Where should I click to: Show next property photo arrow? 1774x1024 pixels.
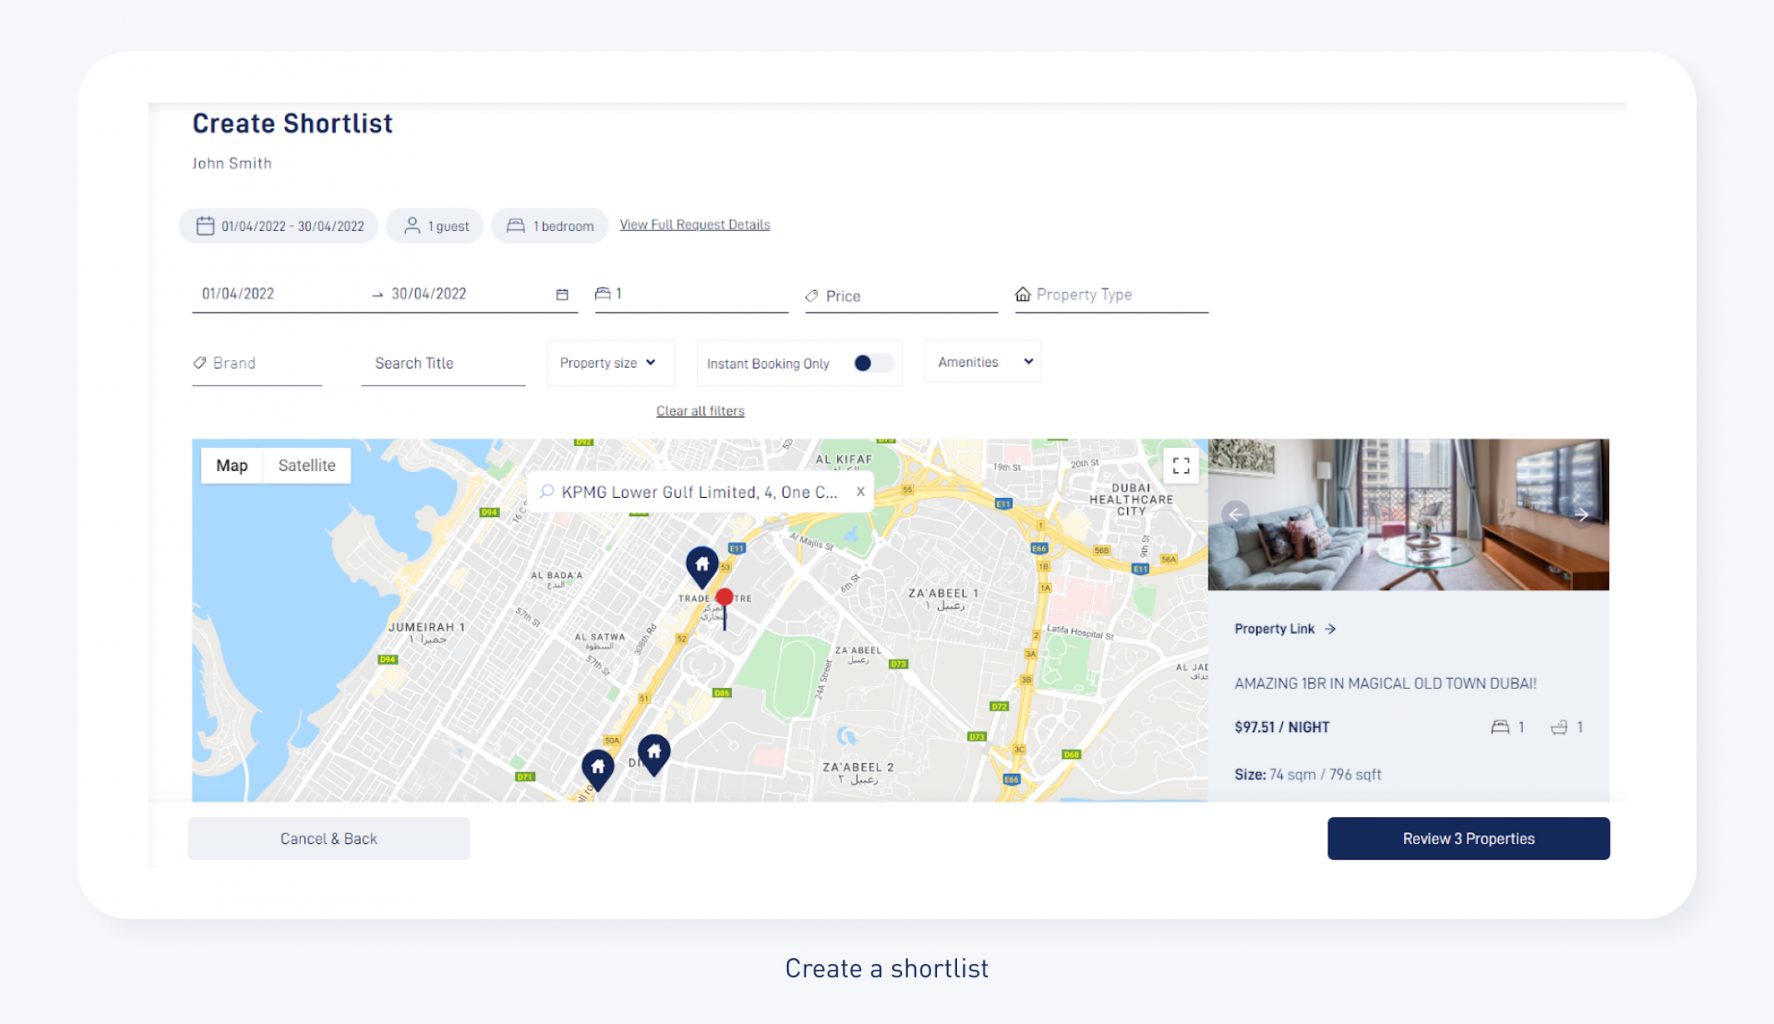pos(1581,515)
